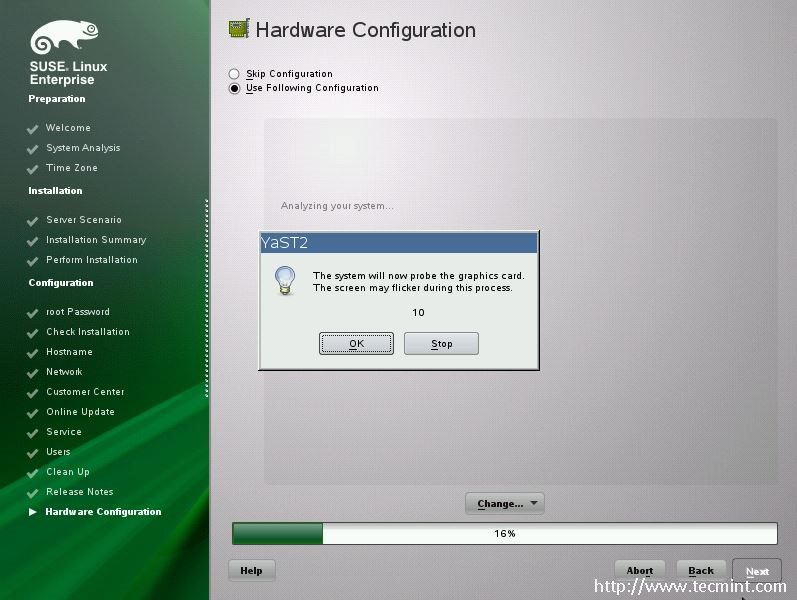
Task: Click the checkmark beside Service
Action: click(33, 433)
